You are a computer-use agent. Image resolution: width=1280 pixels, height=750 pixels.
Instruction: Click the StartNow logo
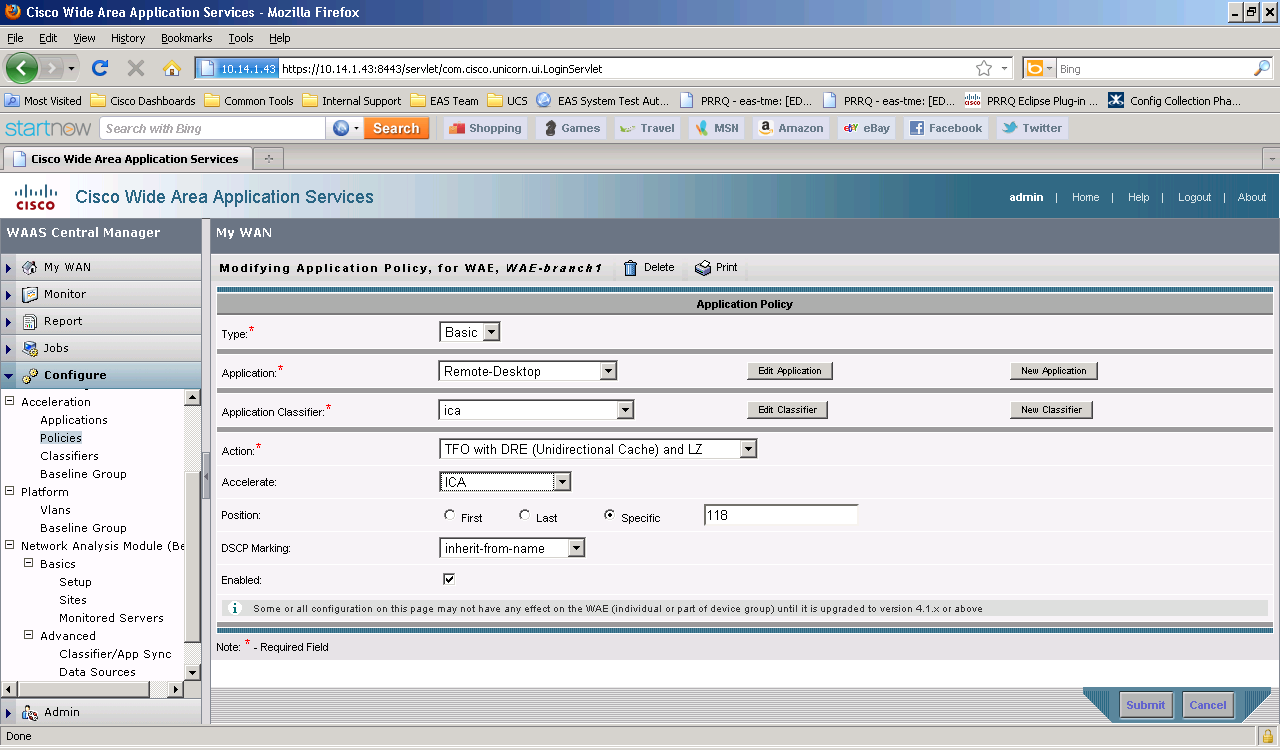tap(47, 128)
